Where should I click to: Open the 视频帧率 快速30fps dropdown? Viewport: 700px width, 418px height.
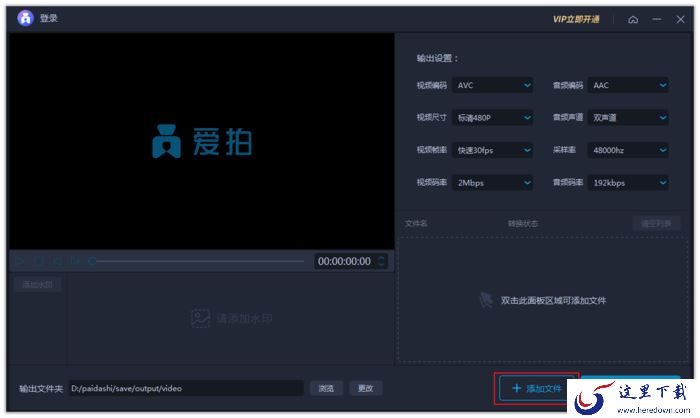[492, 150]
